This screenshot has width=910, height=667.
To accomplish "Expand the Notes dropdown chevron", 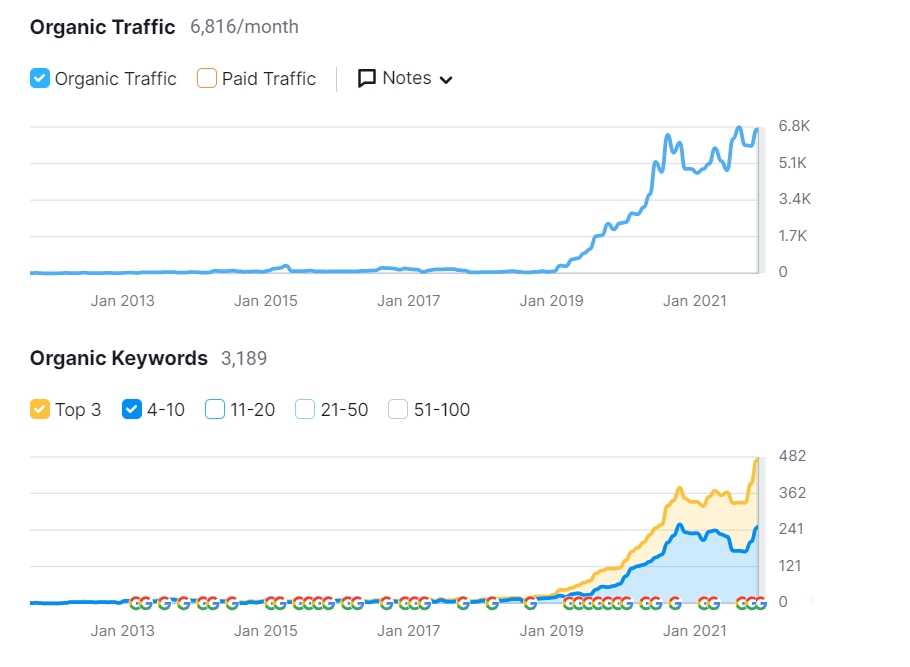I will (x=446, y=80).
